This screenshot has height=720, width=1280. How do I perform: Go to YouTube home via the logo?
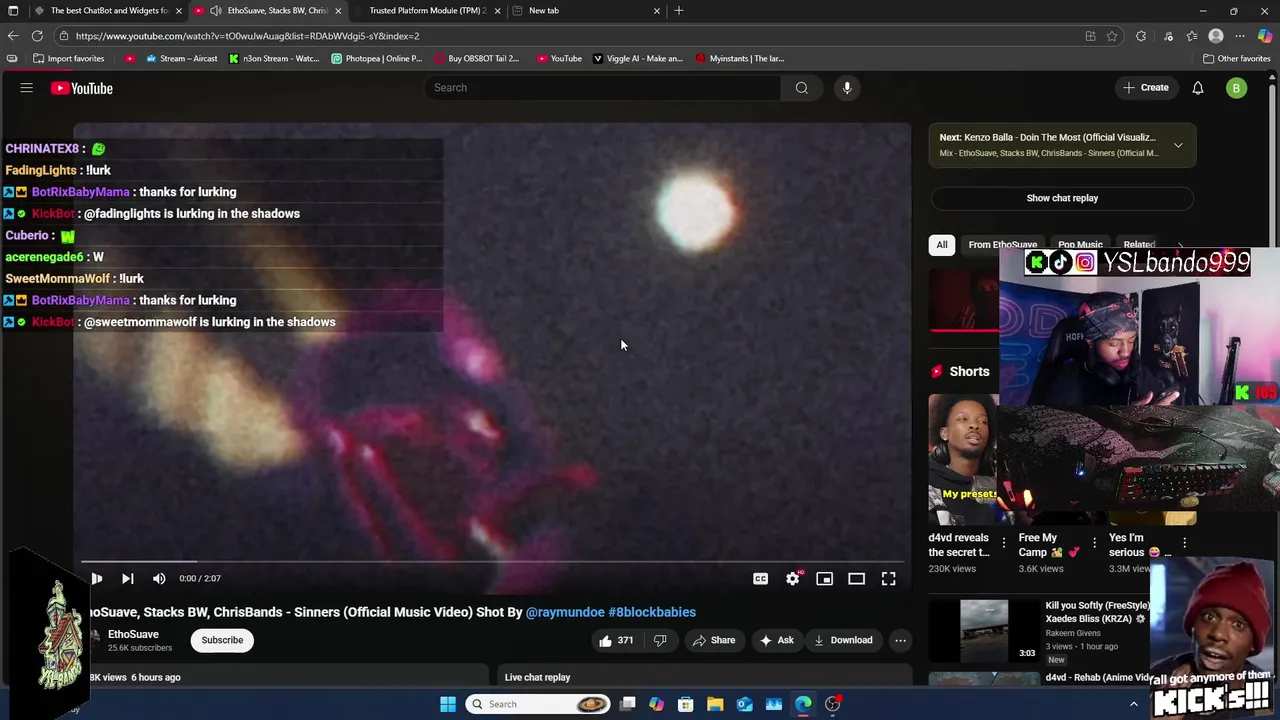point(82,88)
